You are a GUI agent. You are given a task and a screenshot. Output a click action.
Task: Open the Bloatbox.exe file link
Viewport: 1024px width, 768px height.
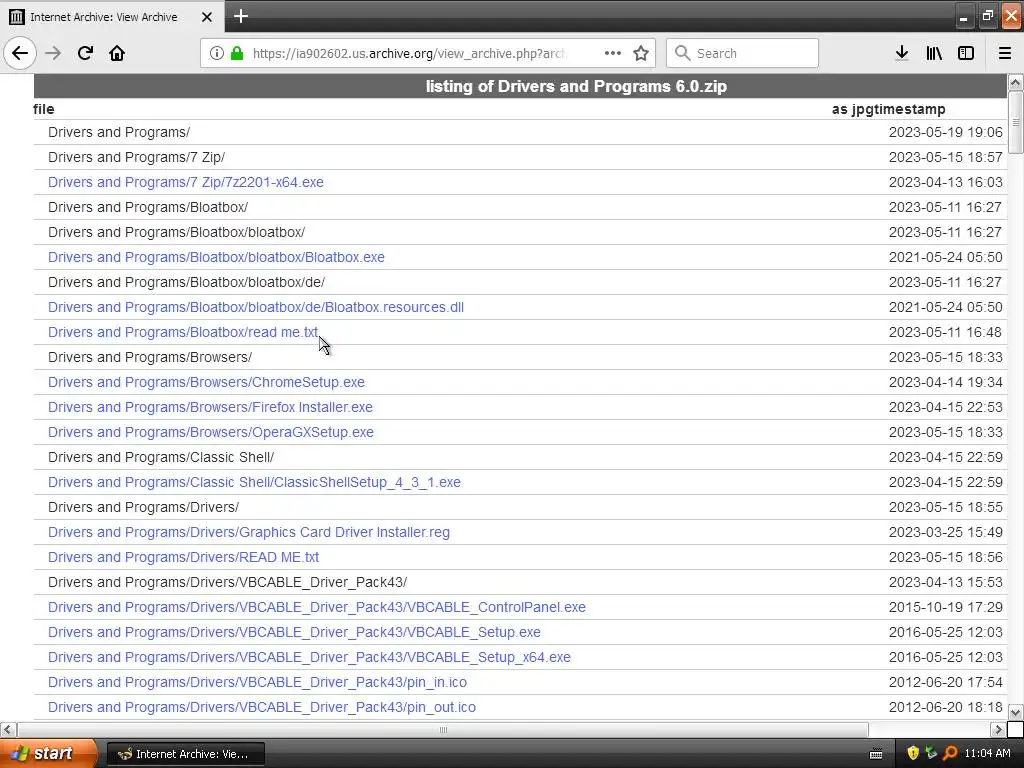point(216,257)
